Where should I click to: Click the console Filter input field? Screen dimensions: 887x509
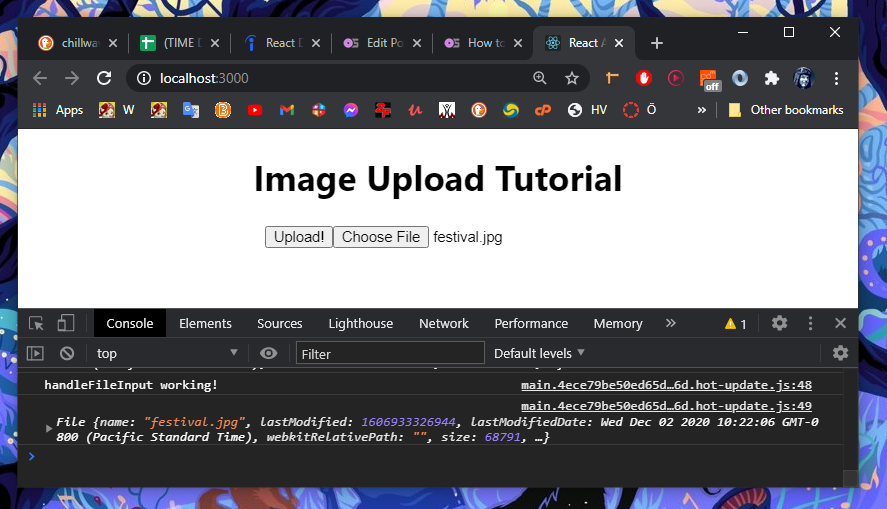tap(390, 353)
